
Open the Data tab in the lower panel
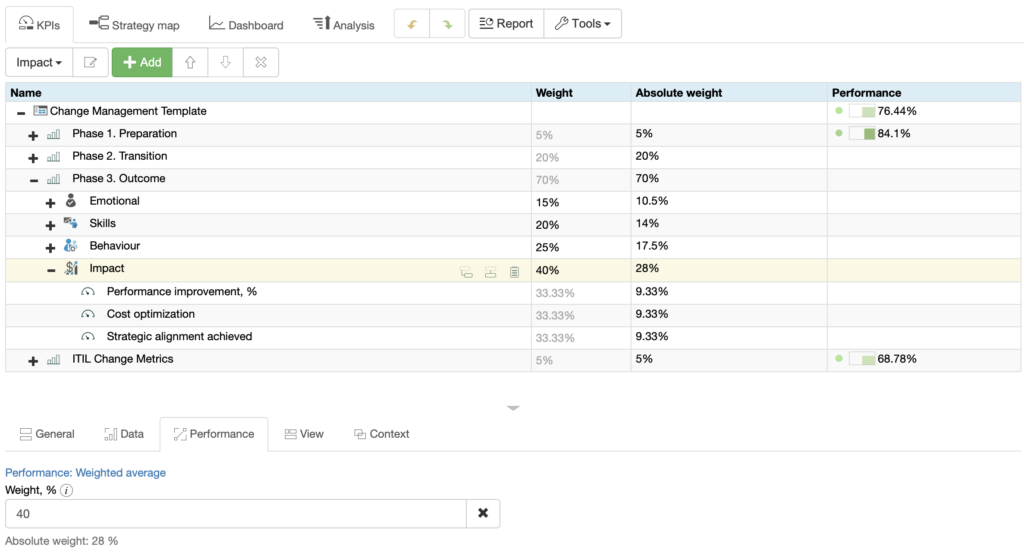coord(124,434)
